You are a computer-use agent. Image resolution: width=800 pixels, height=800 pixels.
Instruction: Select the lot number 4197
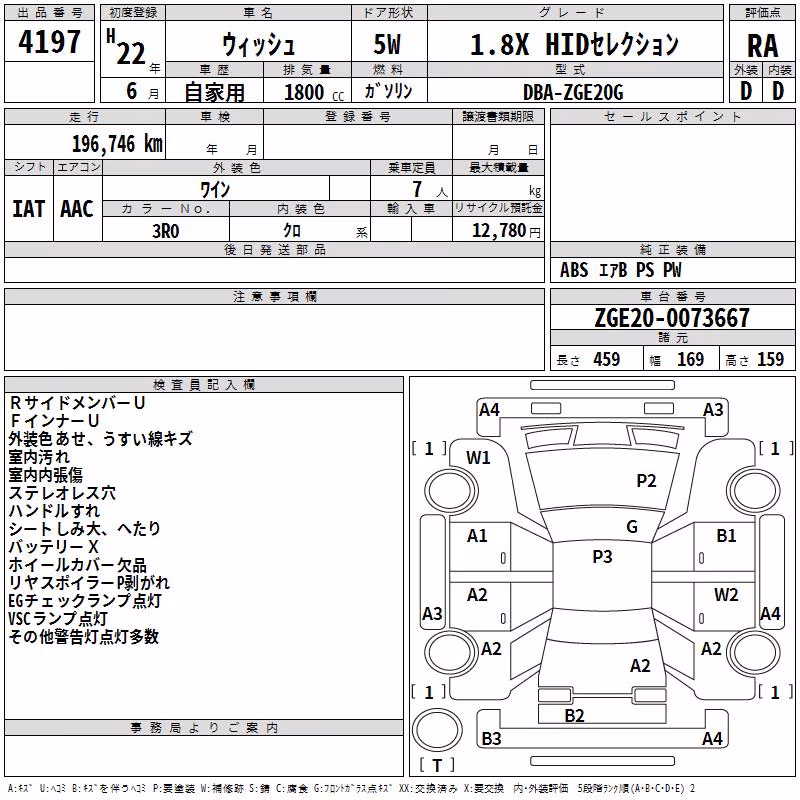49,42
